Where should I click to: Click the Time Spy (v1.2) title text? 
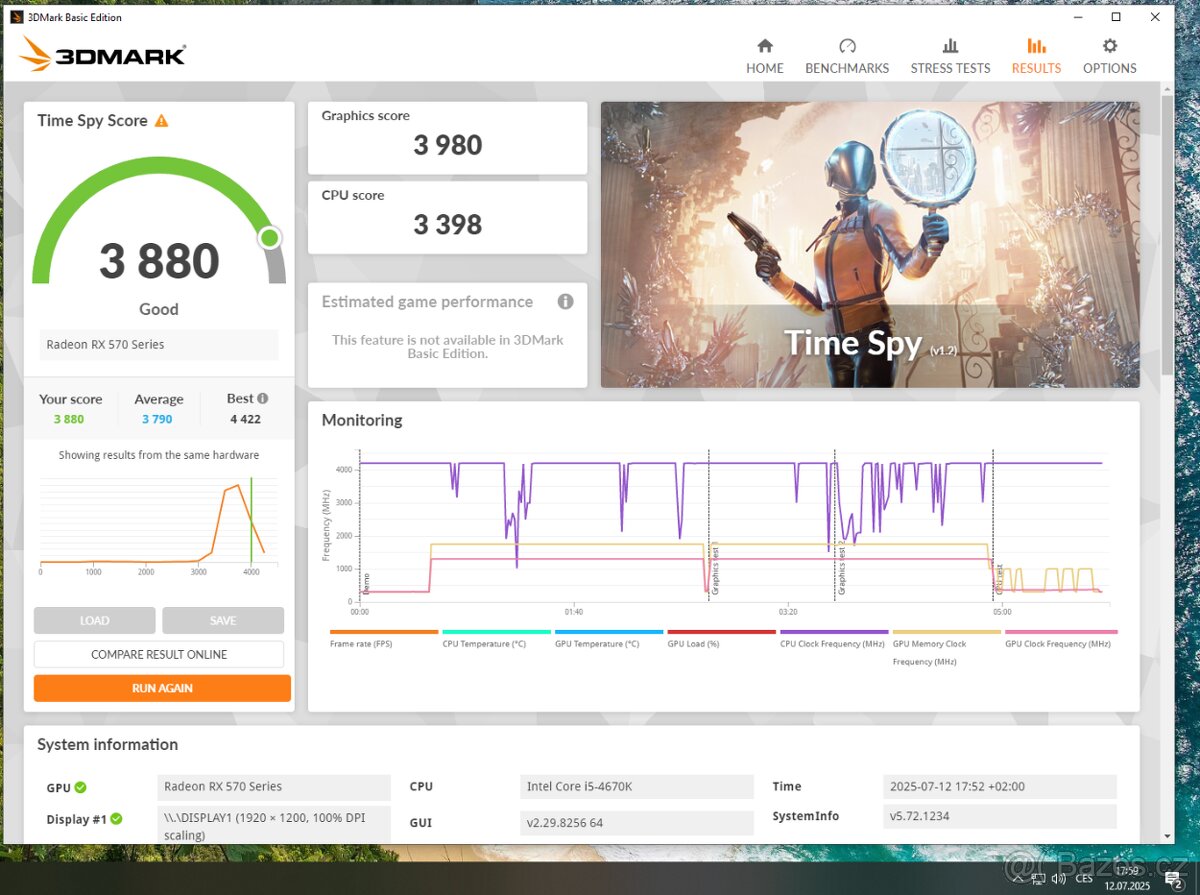coord(873,343)
